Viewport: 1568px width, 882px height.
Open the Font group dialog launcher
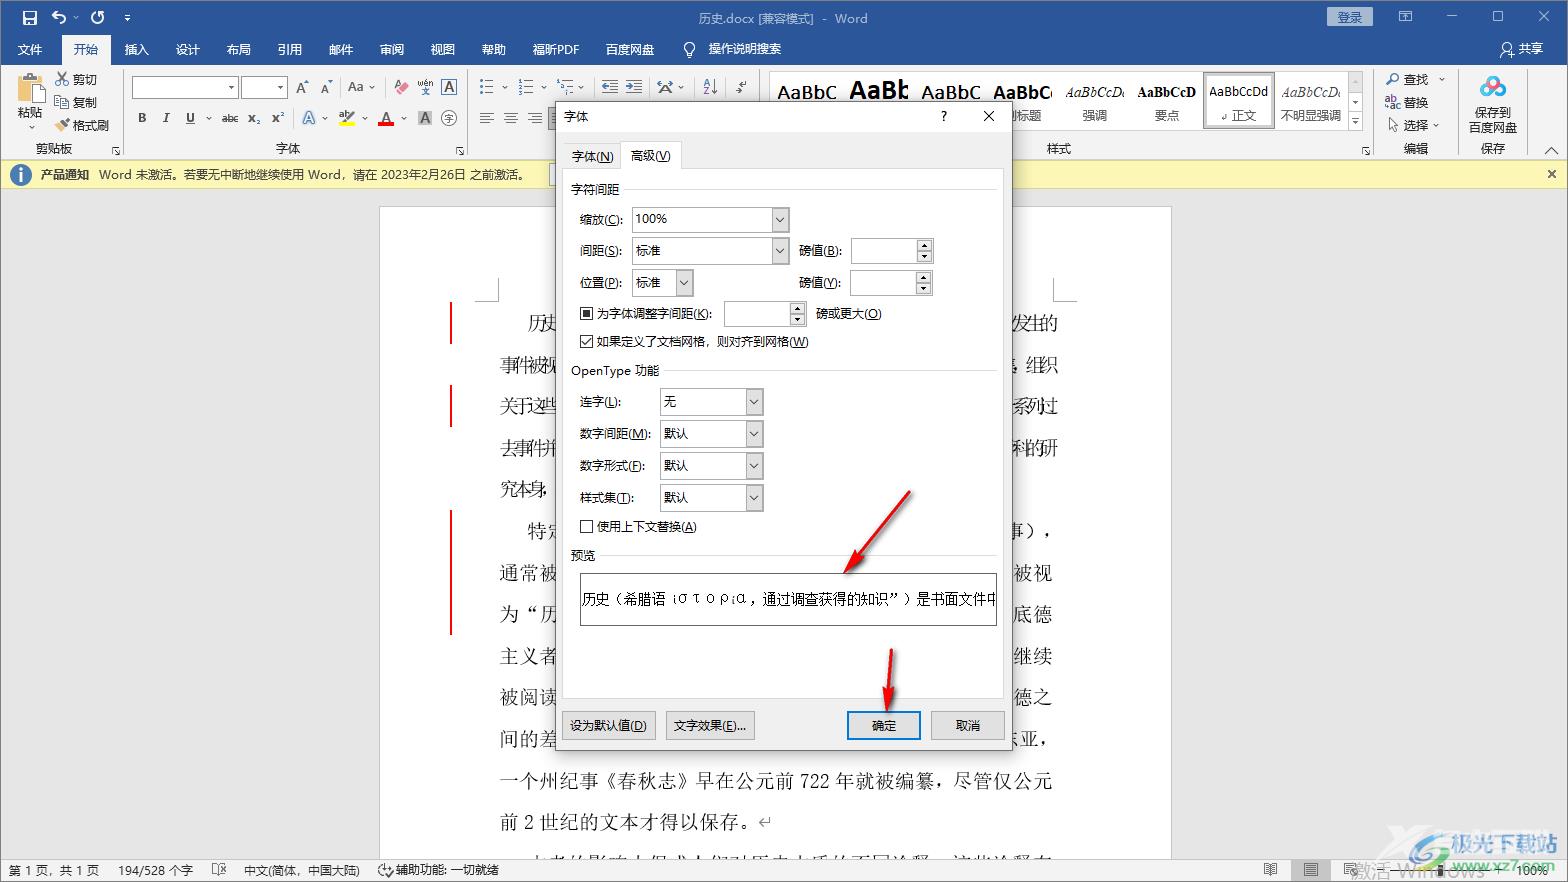pyautogui.click(x=460, y=151)
